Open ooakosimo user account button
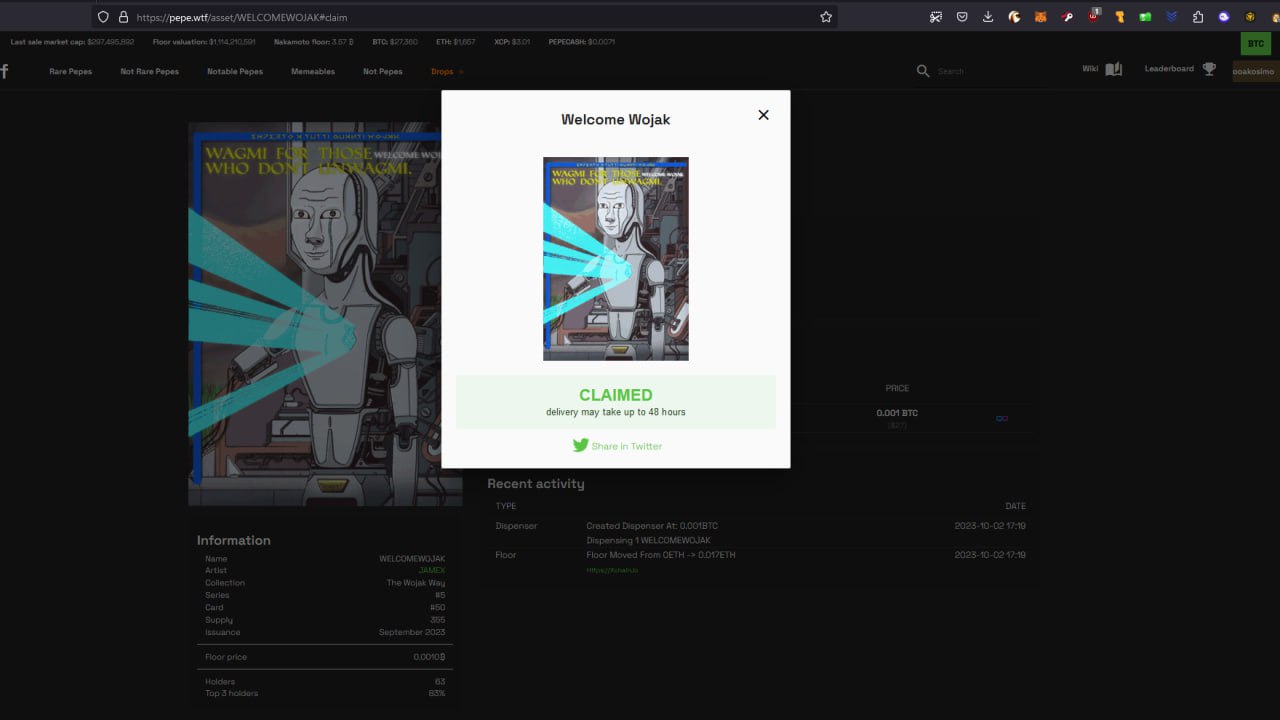Image resolution: width=1280 pixels, height=720 pixels. [1255, 71]
